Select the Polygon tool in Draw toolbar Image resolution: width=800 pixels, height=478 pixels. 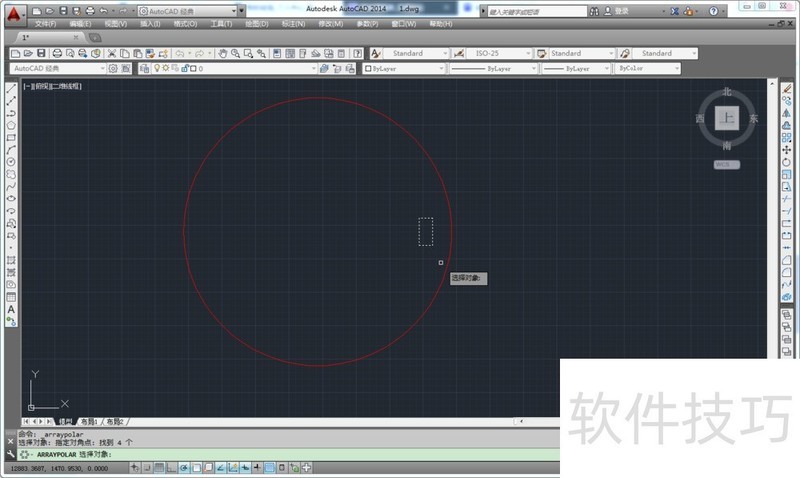click(11, 125)
